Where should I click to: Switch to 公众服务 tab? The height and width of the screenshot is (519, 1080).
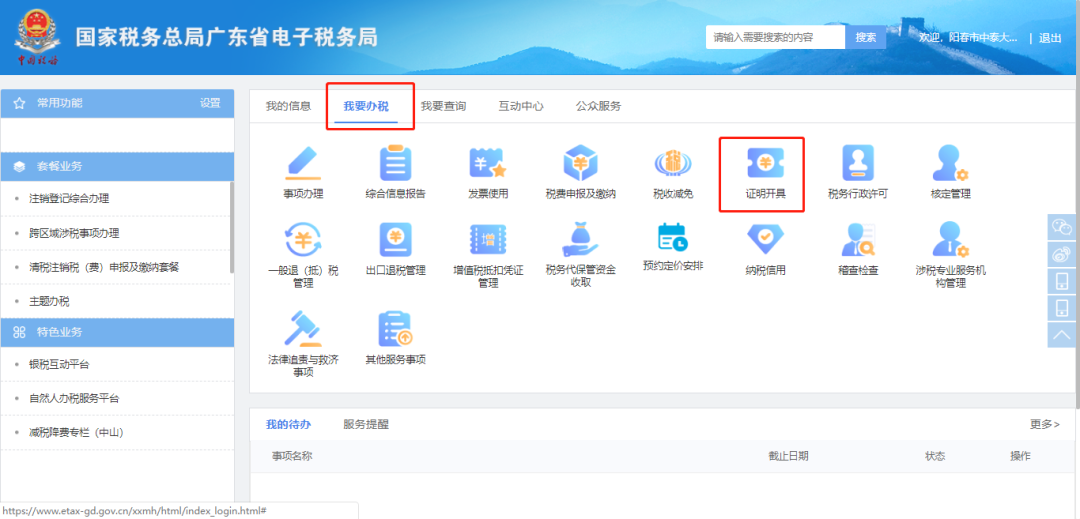[599, 106]
